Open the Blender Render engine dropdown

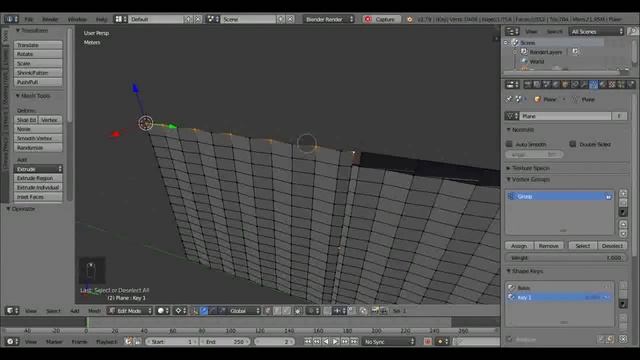click(x=328, y=19)
